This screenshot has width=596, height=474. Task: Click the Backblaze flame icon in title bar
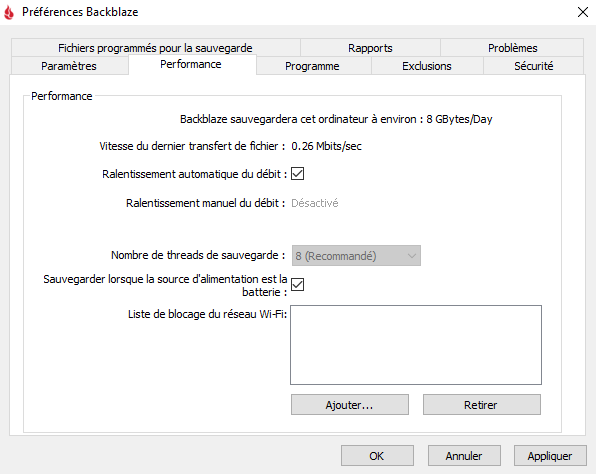[9, 12]
